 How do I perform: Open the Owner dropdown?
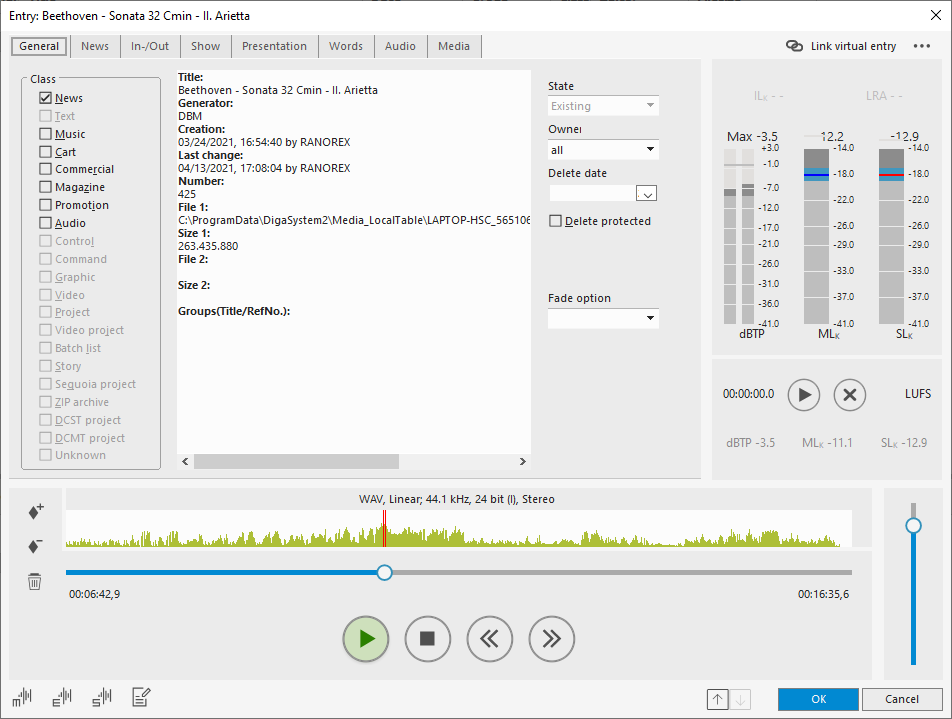[603, 150]
